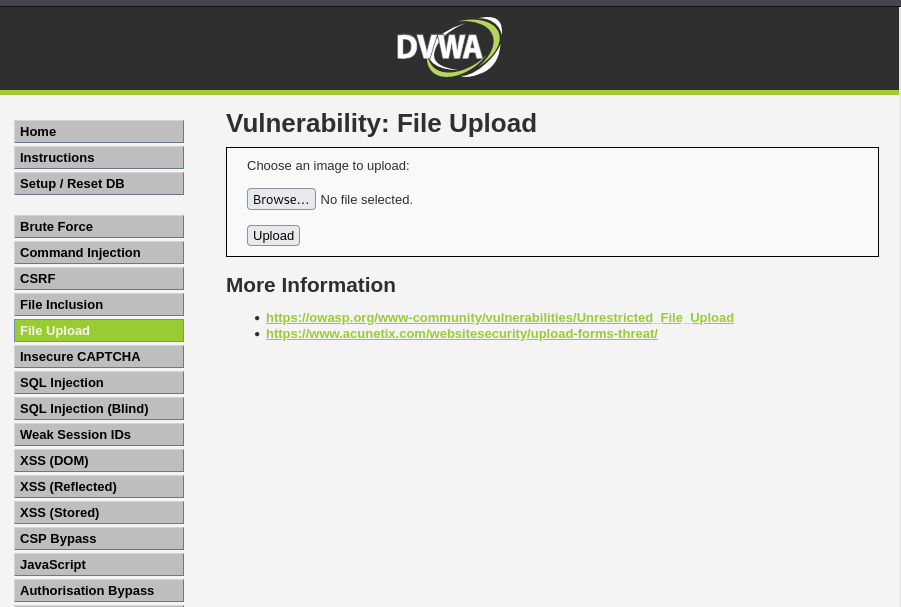Open the XSS (DOM) page

click(x=98, y=461)
